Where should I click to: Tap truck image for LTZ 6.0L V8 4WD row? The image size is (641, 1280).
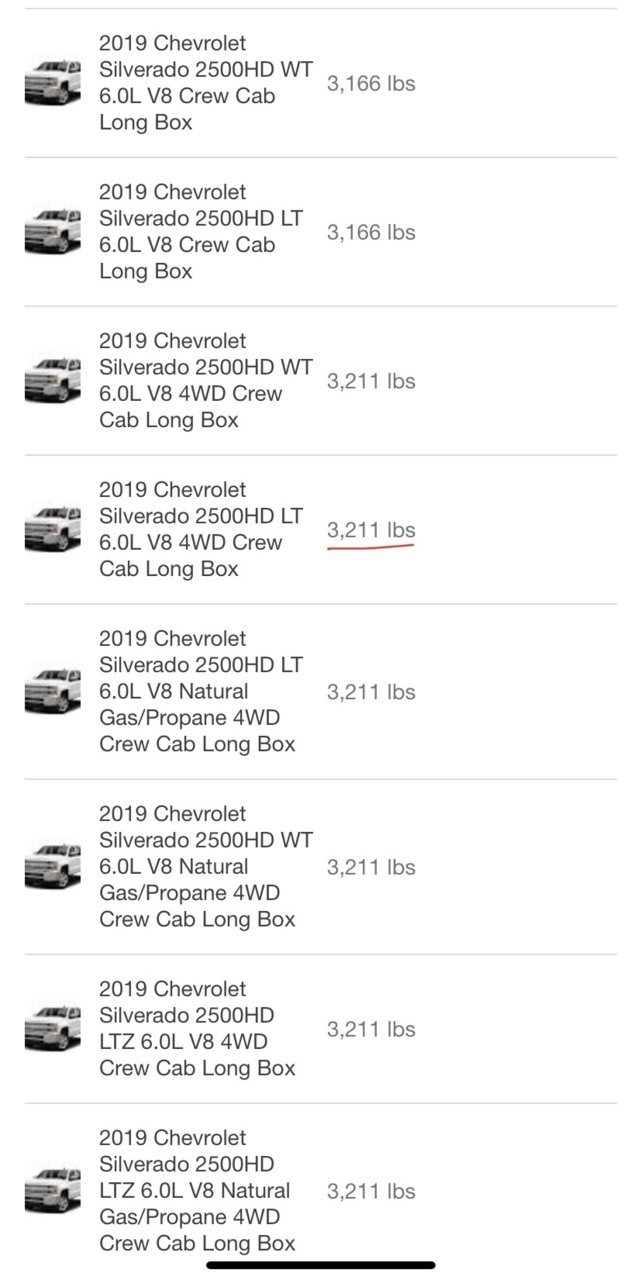click(53, 1029)
